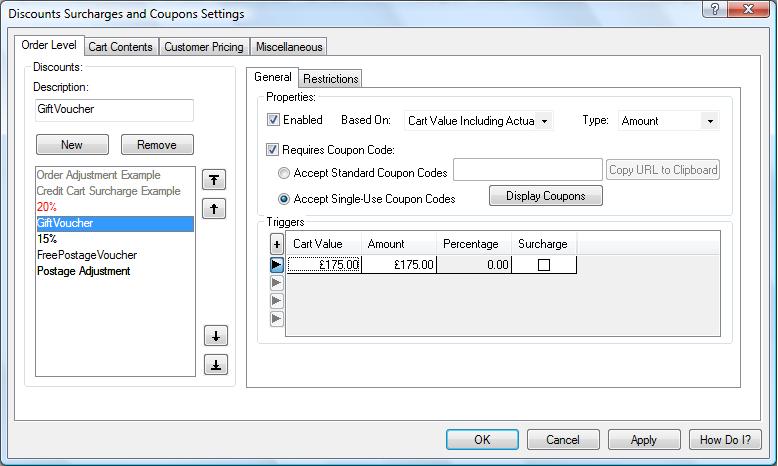Click the help question mark in title bar

tap(714, 10)
